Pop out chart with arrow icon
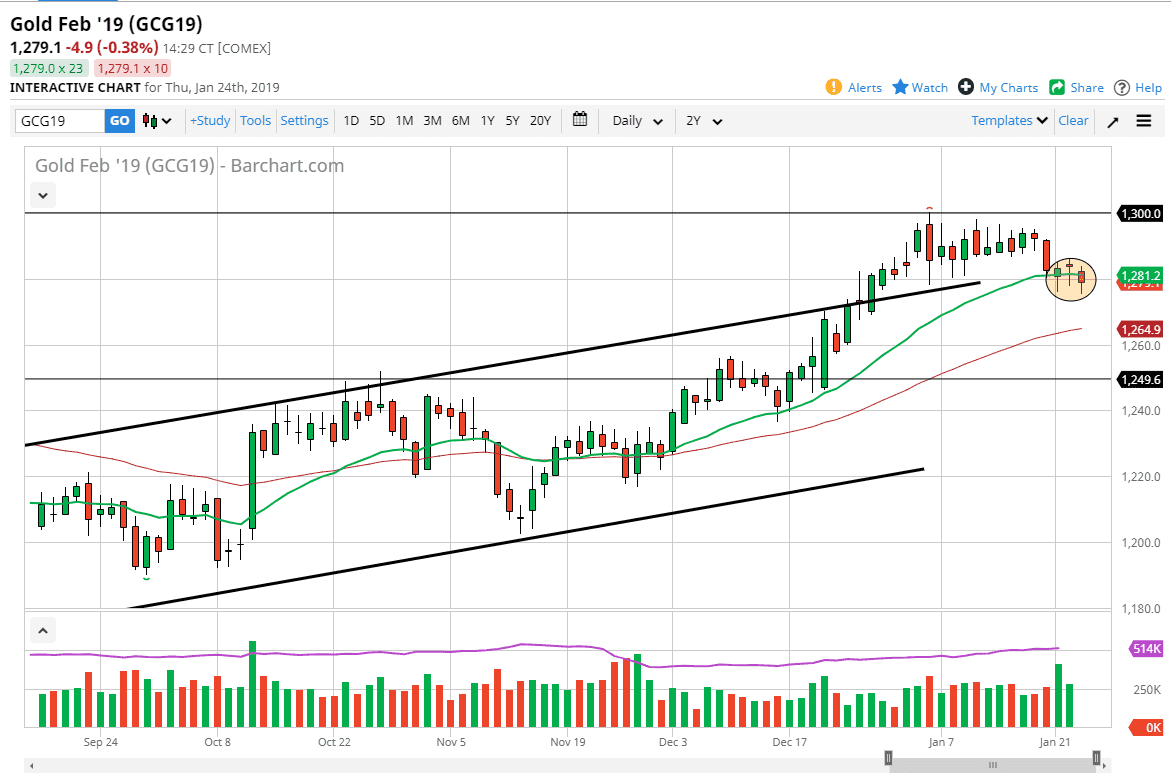Screen dimensions: 1171x783 click(1112, 121)
